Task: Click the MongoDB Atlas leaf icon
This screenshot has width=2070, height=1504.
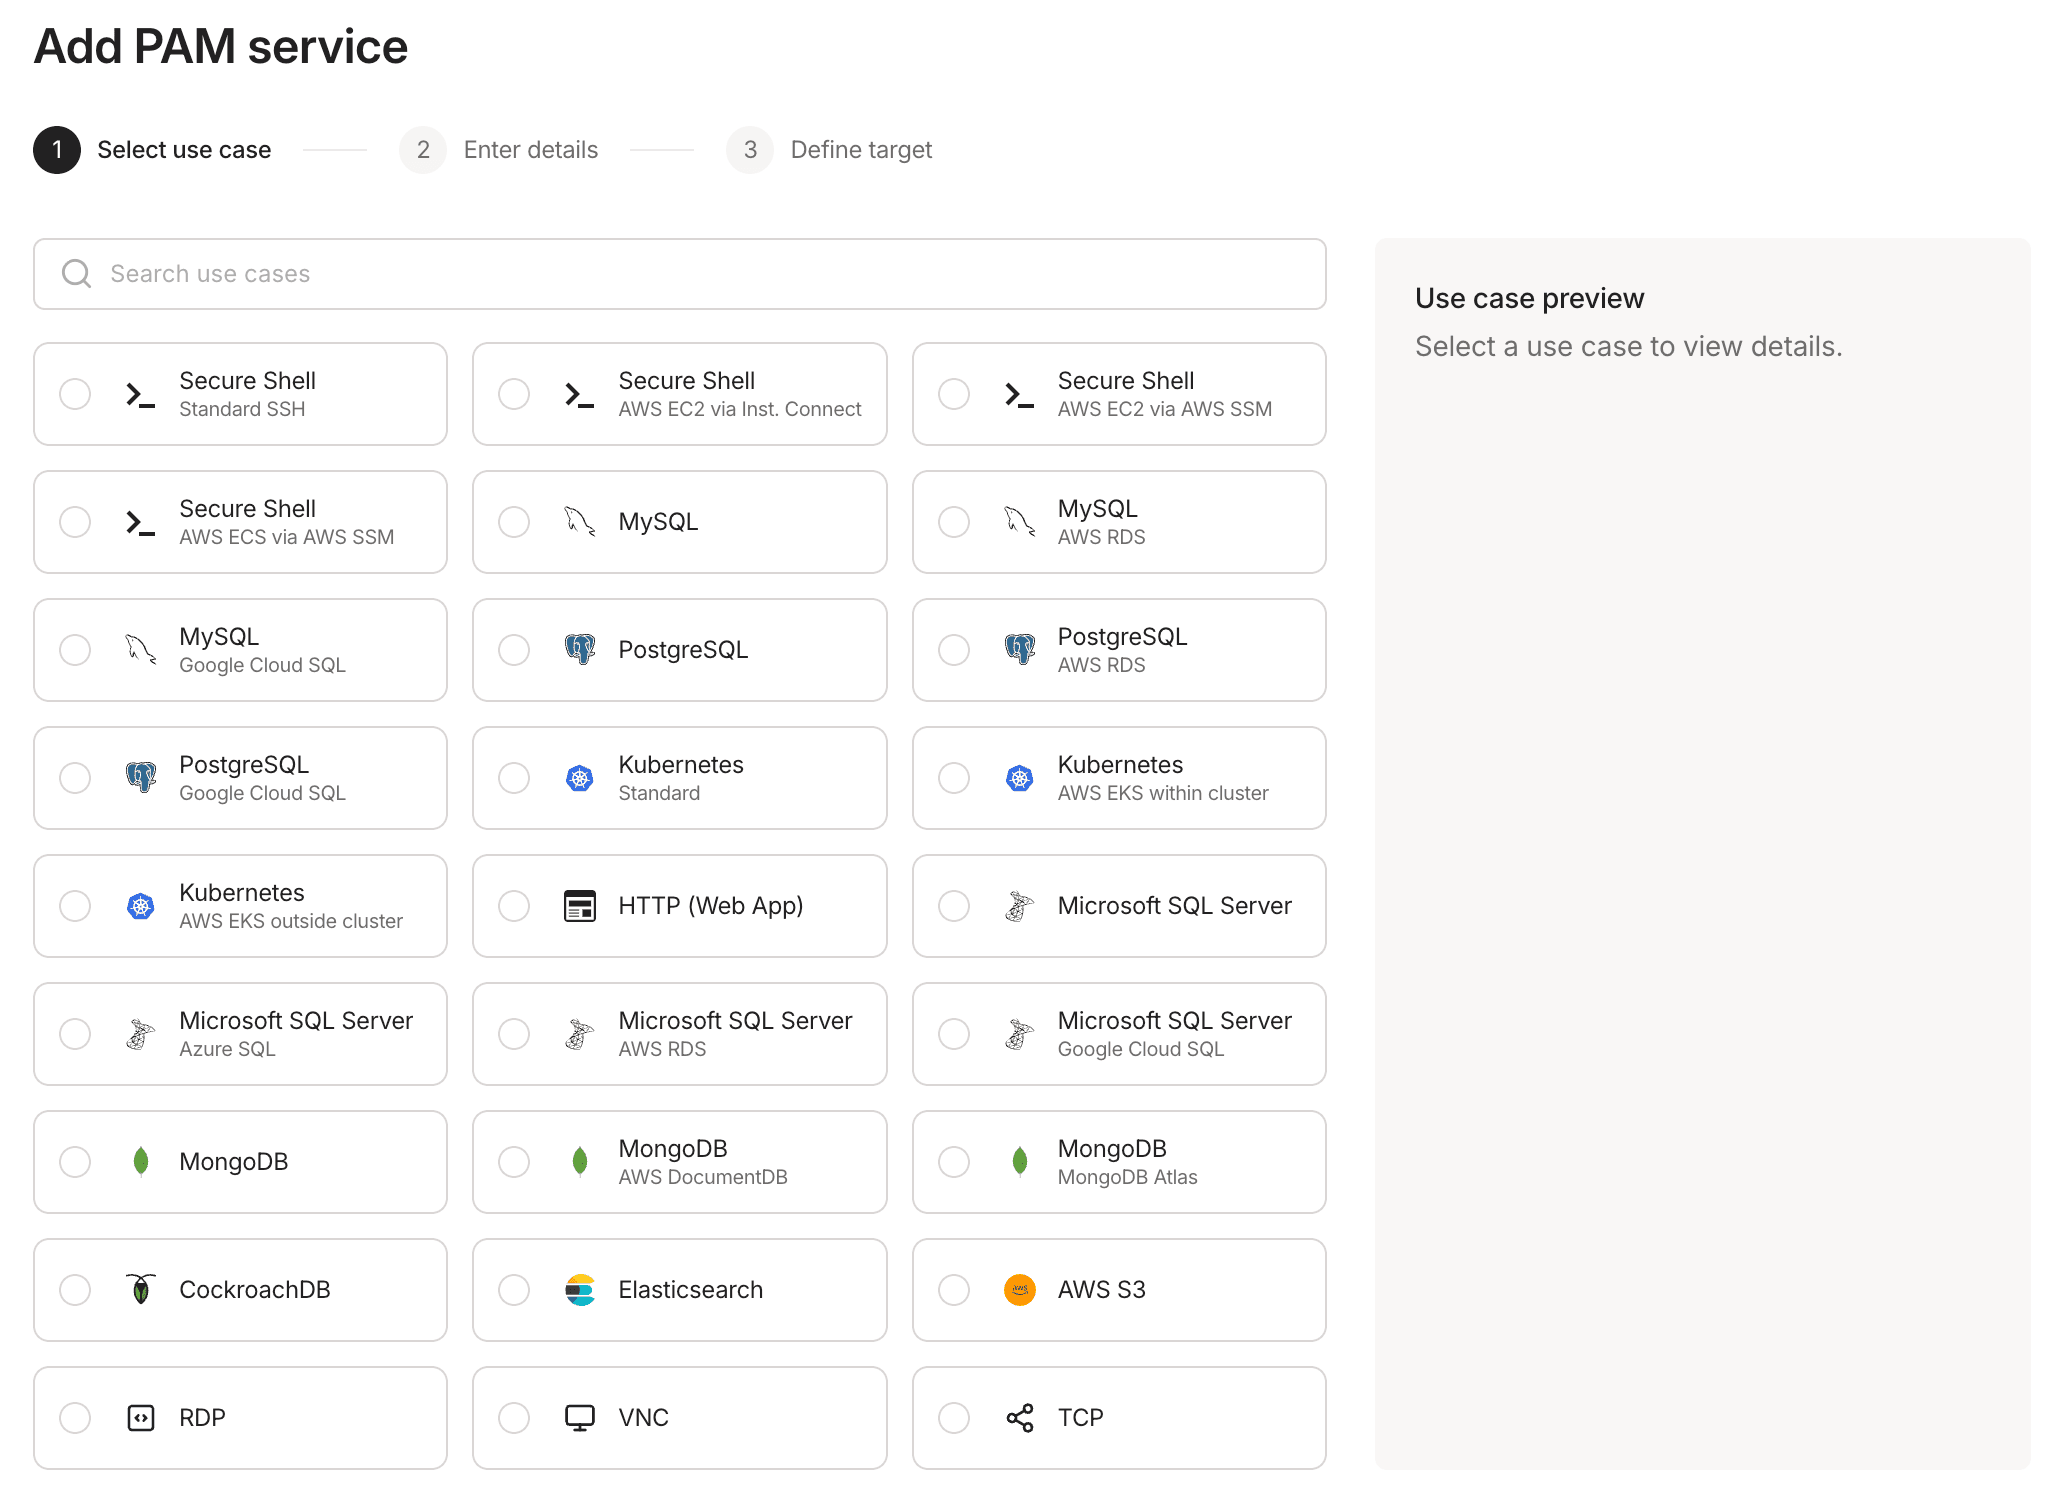Action: coord(1020,1162)
